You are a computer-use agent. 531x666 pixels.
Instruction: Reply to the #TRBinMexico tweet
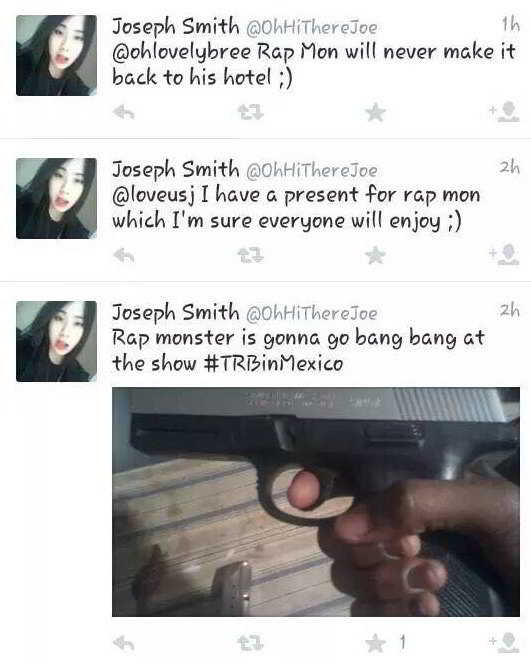124,643
